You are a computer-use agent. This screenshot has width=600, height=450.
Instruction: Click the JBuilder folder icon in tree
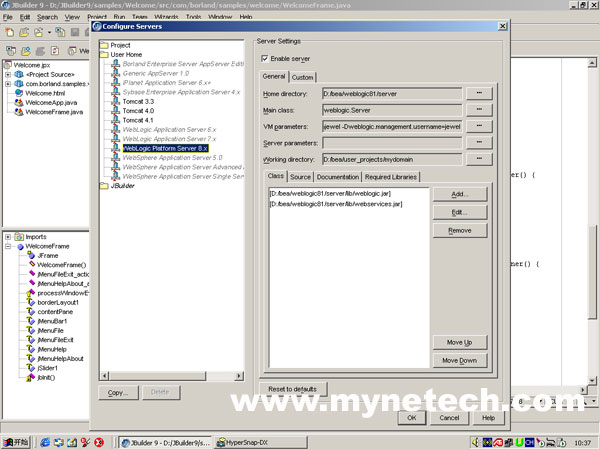tap(104, 186)
